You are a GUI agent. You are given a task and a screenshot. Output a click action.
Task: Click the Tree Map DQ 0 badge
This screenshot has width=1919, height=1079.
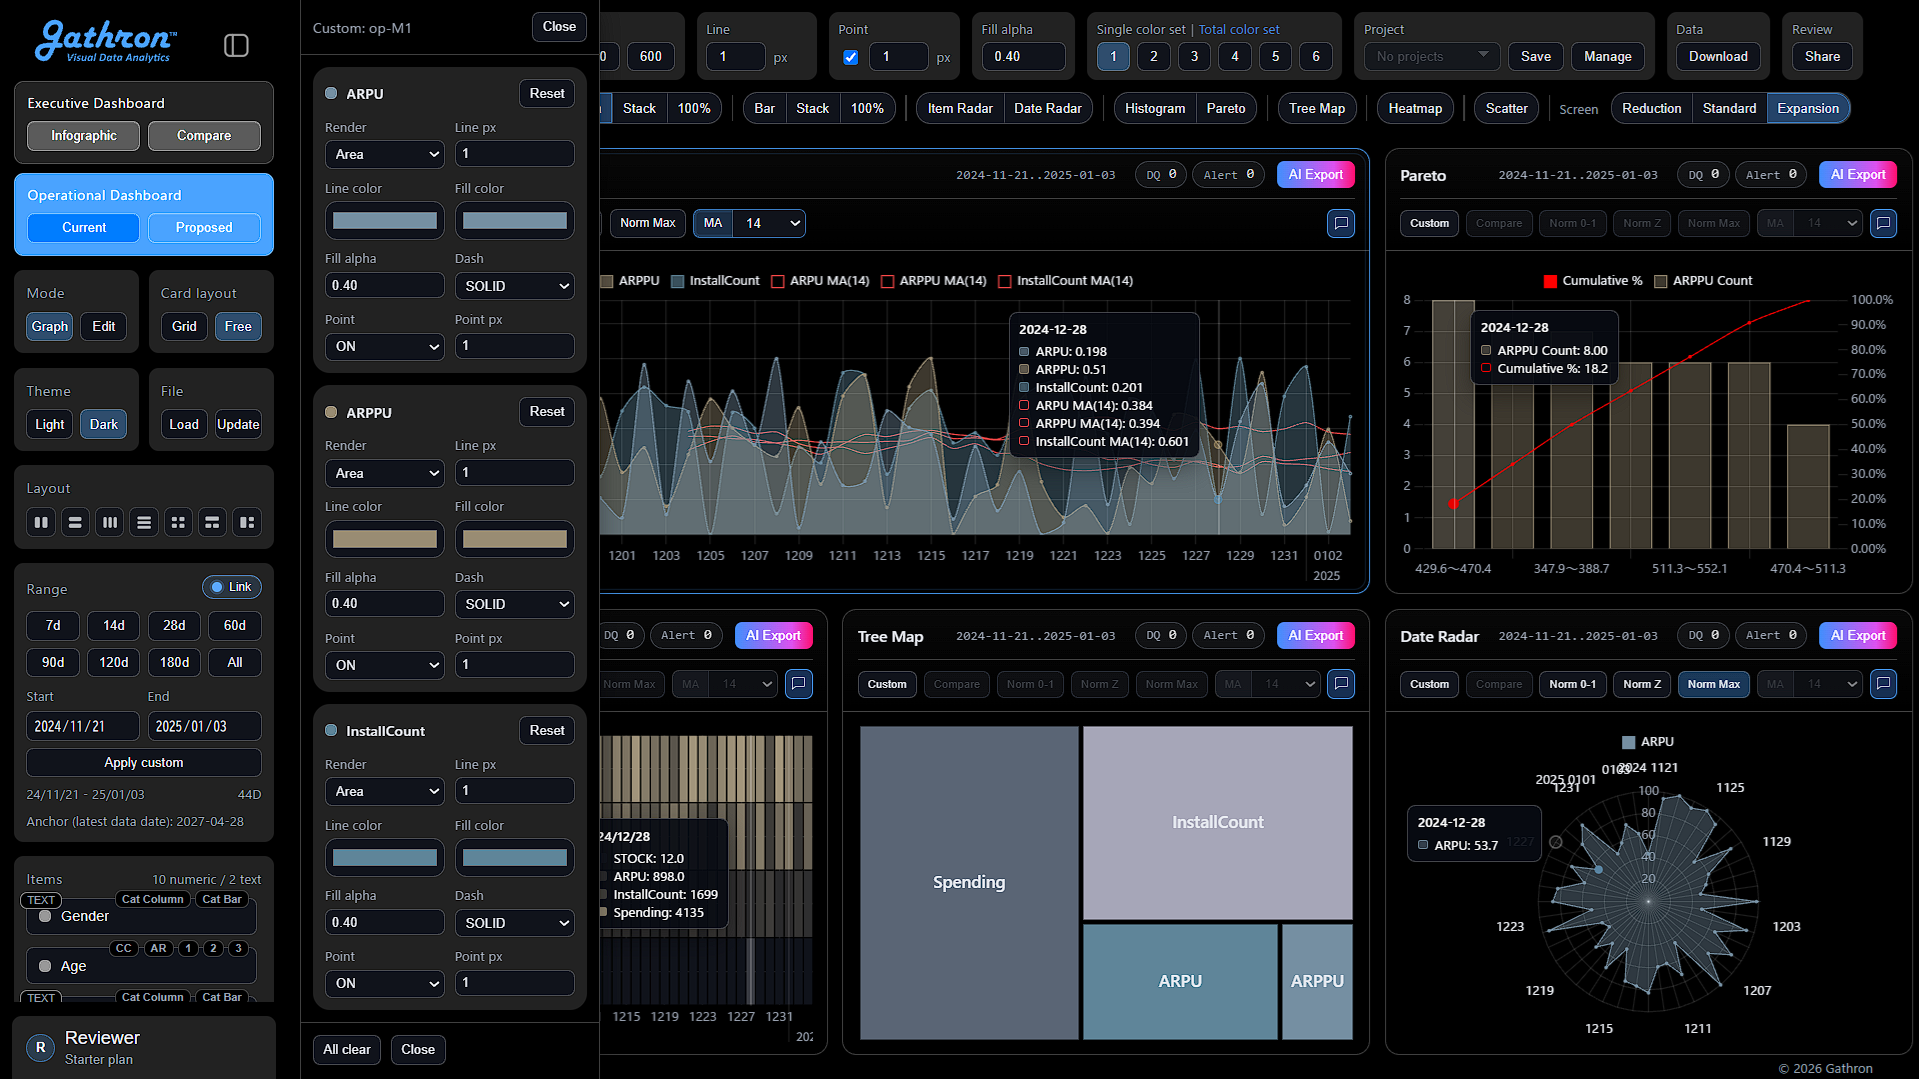[1161, 635]
